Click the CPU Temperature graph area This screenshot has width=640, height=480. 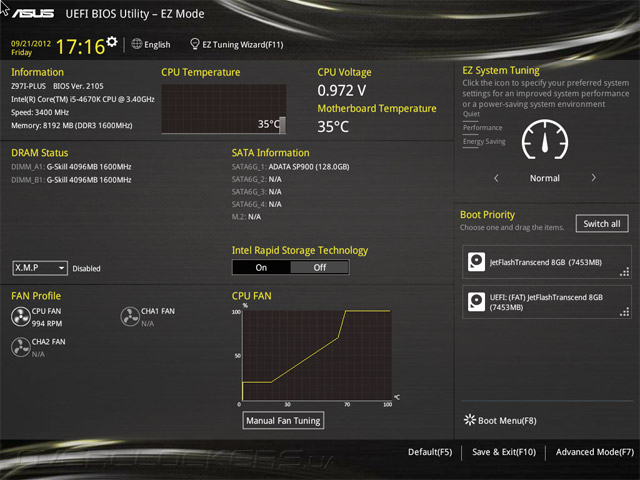coord(224,109)
